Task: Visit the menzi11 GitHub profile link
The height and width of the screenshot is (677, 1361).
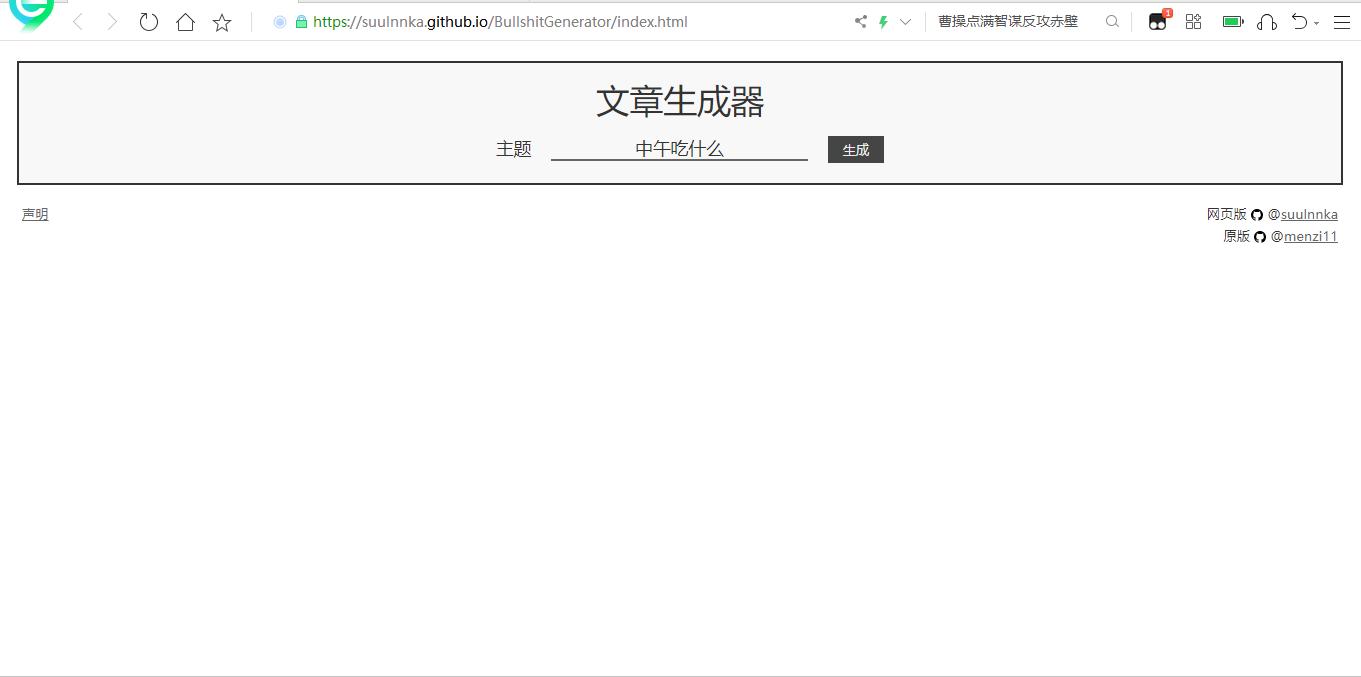Action: coord(1312,236)
